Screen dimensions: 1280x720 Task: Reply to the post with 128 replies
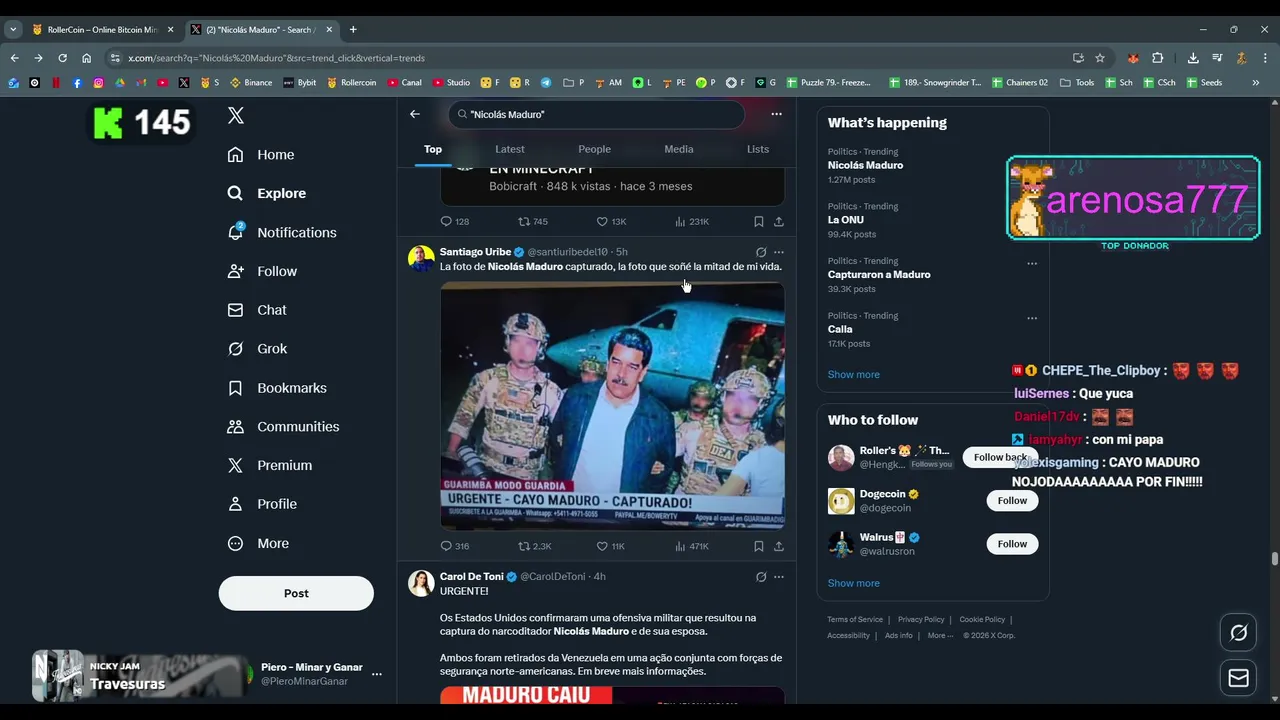(x=455, y=221)
